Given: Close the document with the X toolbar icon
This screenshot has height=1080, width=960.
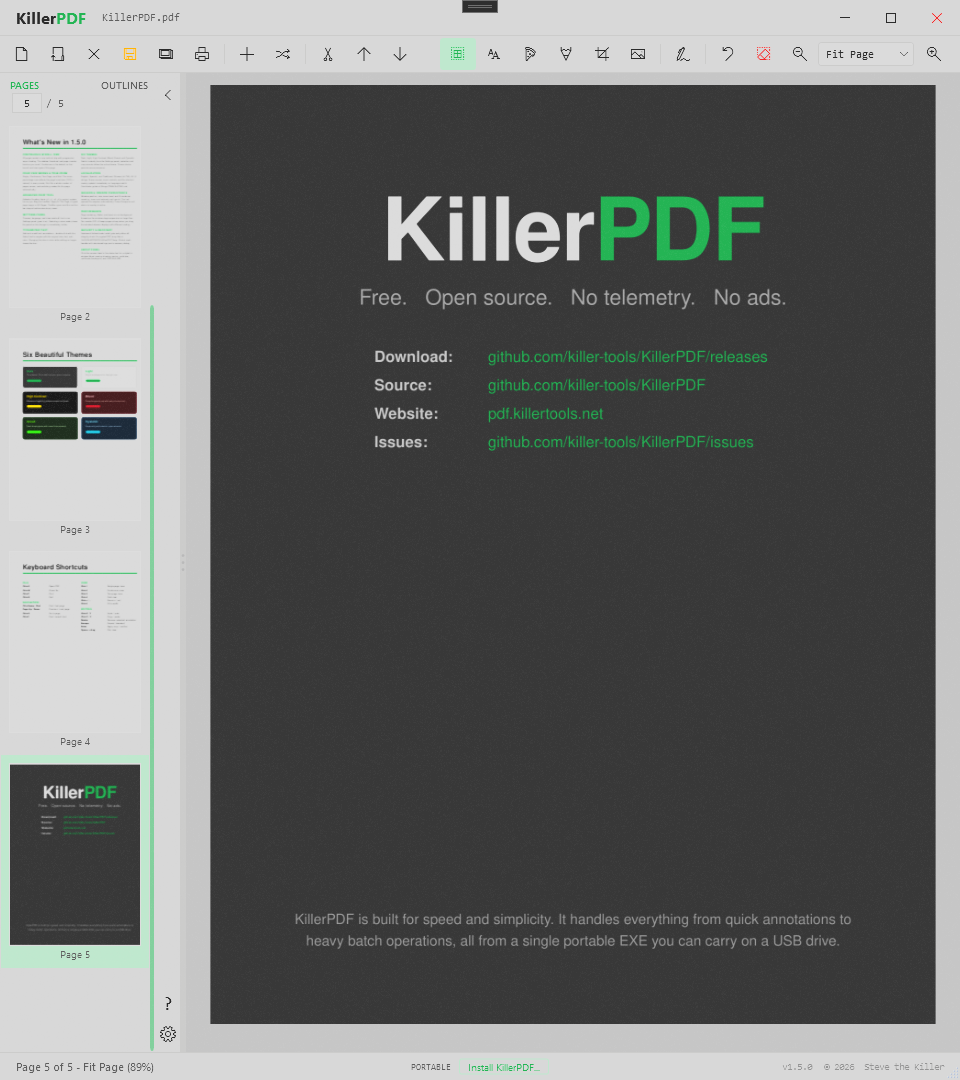Looking at the screenshot, I should coord(94,54).
